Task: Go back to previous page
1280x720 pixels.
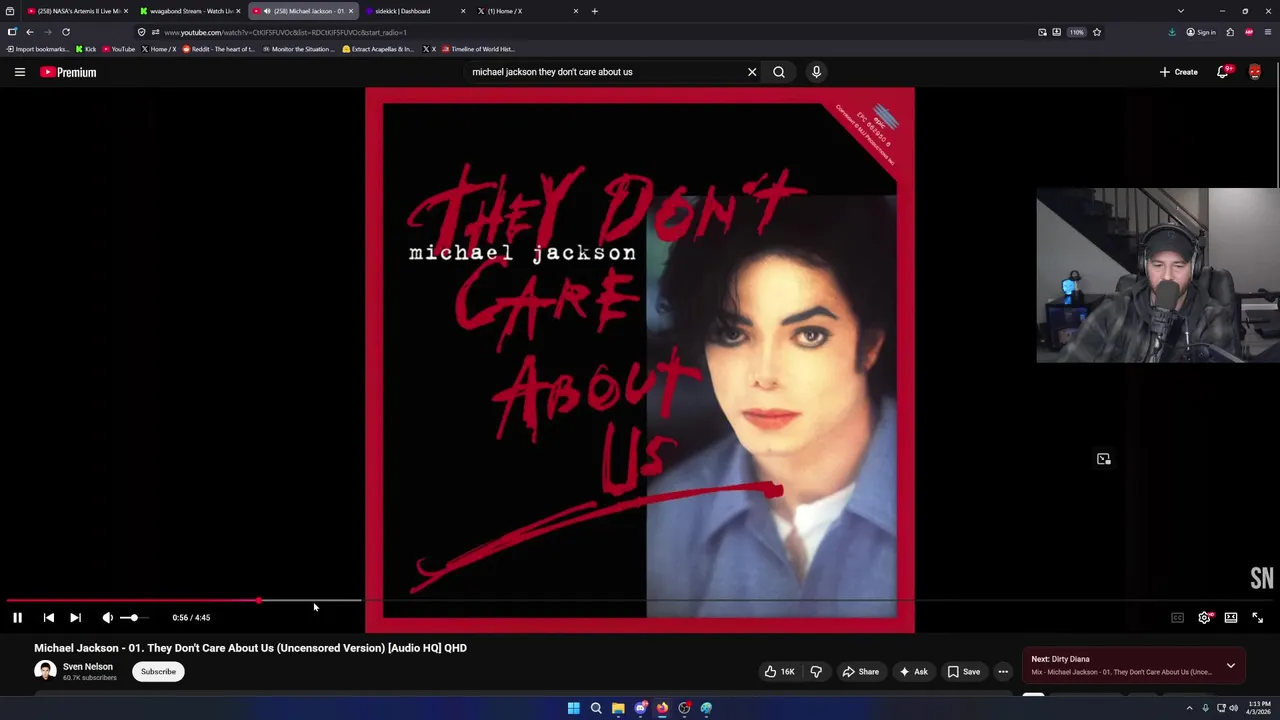Action: point(29,32)
